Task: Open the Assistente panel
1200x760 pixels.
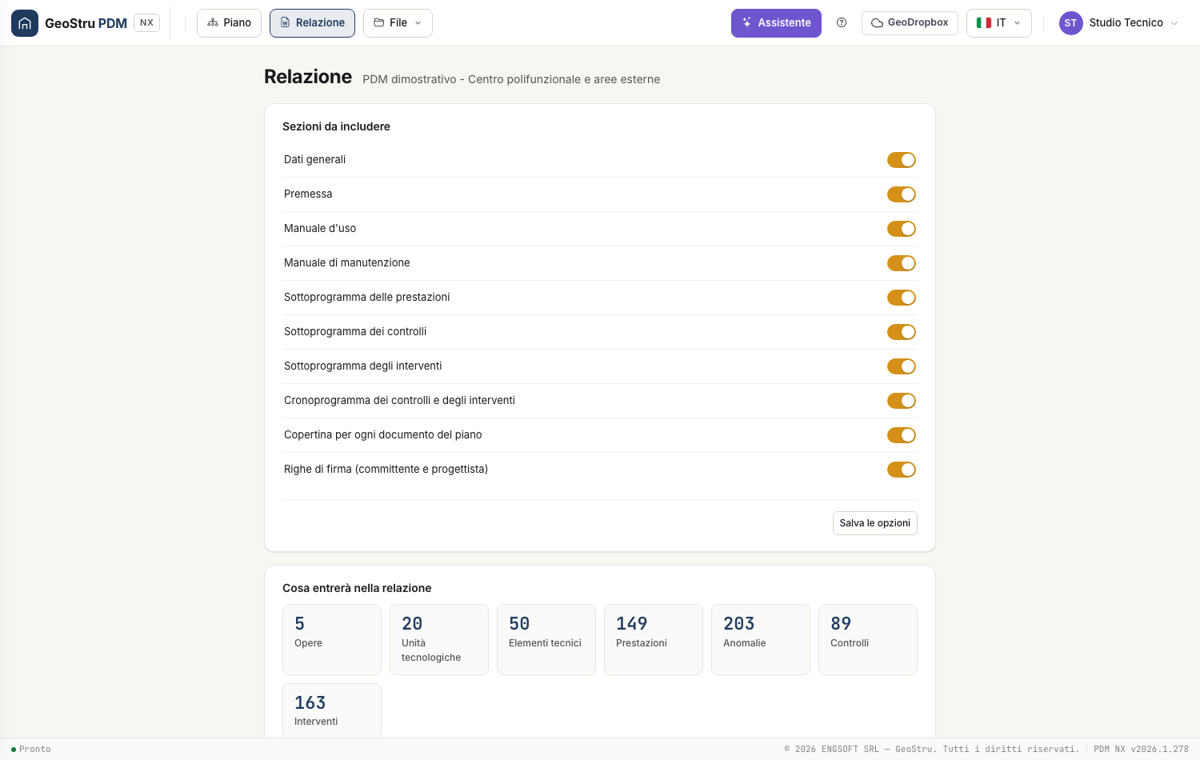Action: [x=776, y=23]
